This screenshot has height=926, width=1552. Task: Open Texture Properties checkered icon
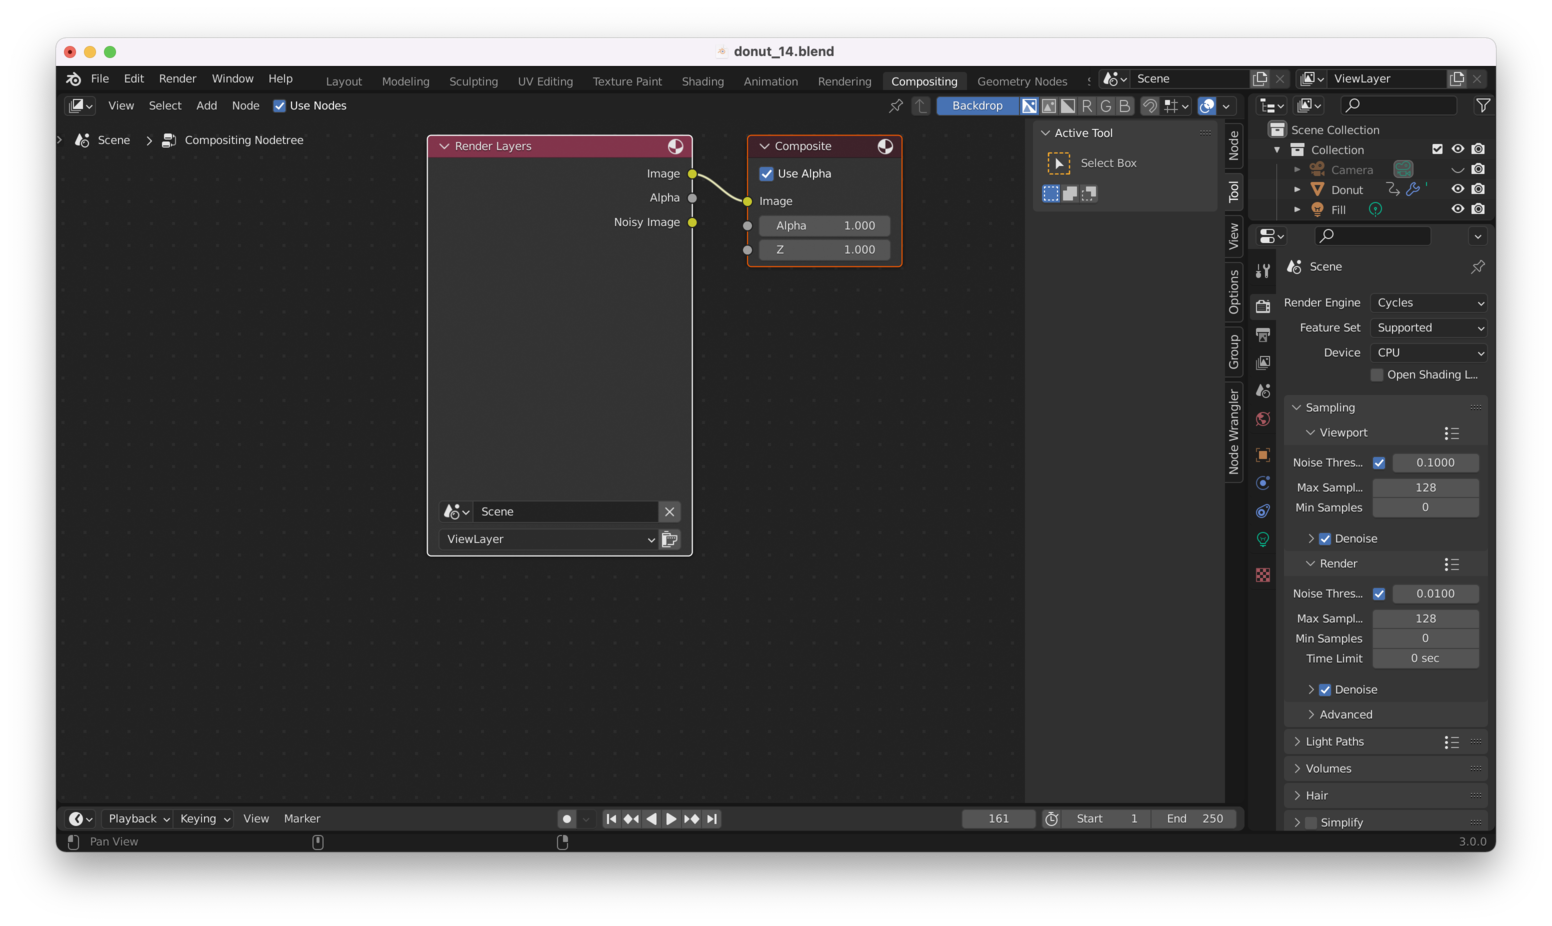point(1262,575)
